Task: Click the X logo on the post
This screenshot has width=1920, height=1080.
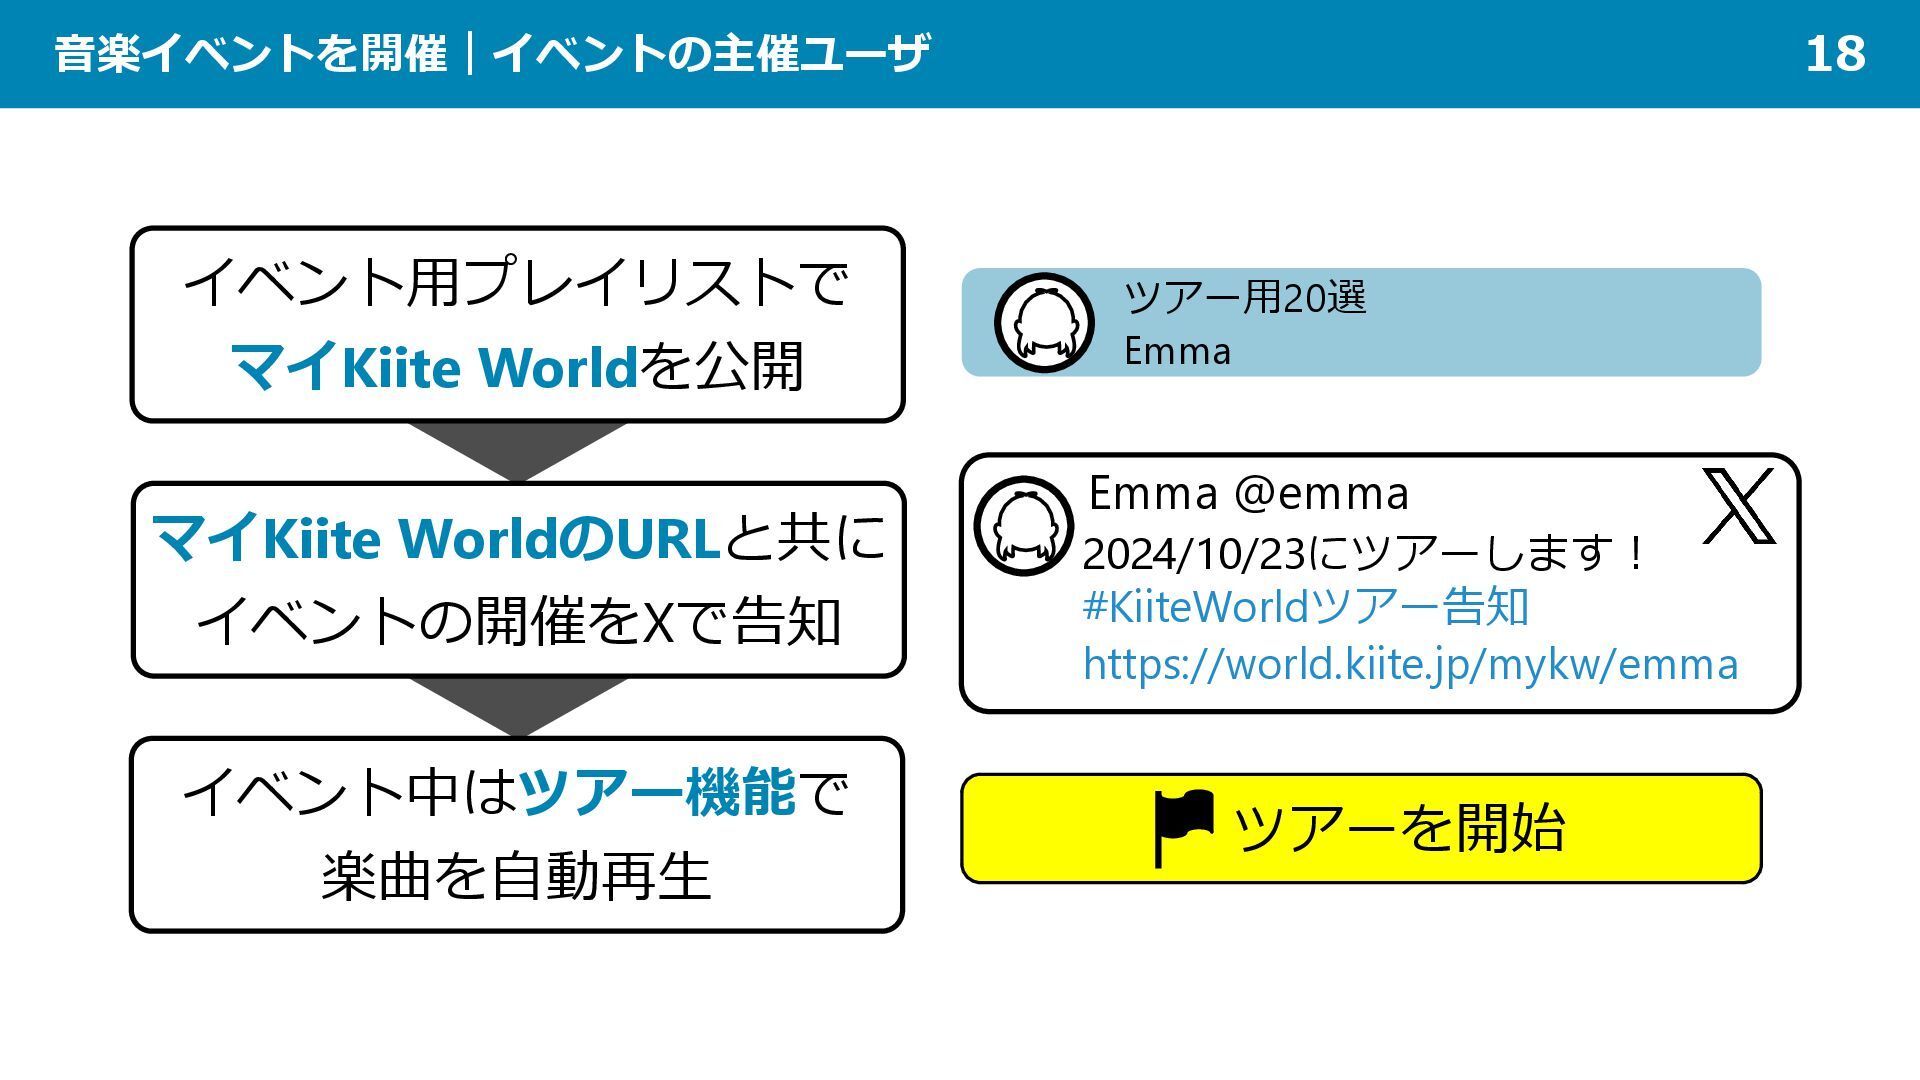Action: click(x=1739, y=506)
